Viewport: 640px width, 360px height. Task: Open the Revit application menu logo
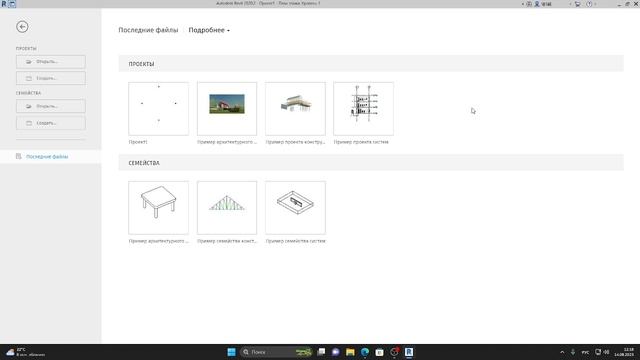(x=4, y=4)
